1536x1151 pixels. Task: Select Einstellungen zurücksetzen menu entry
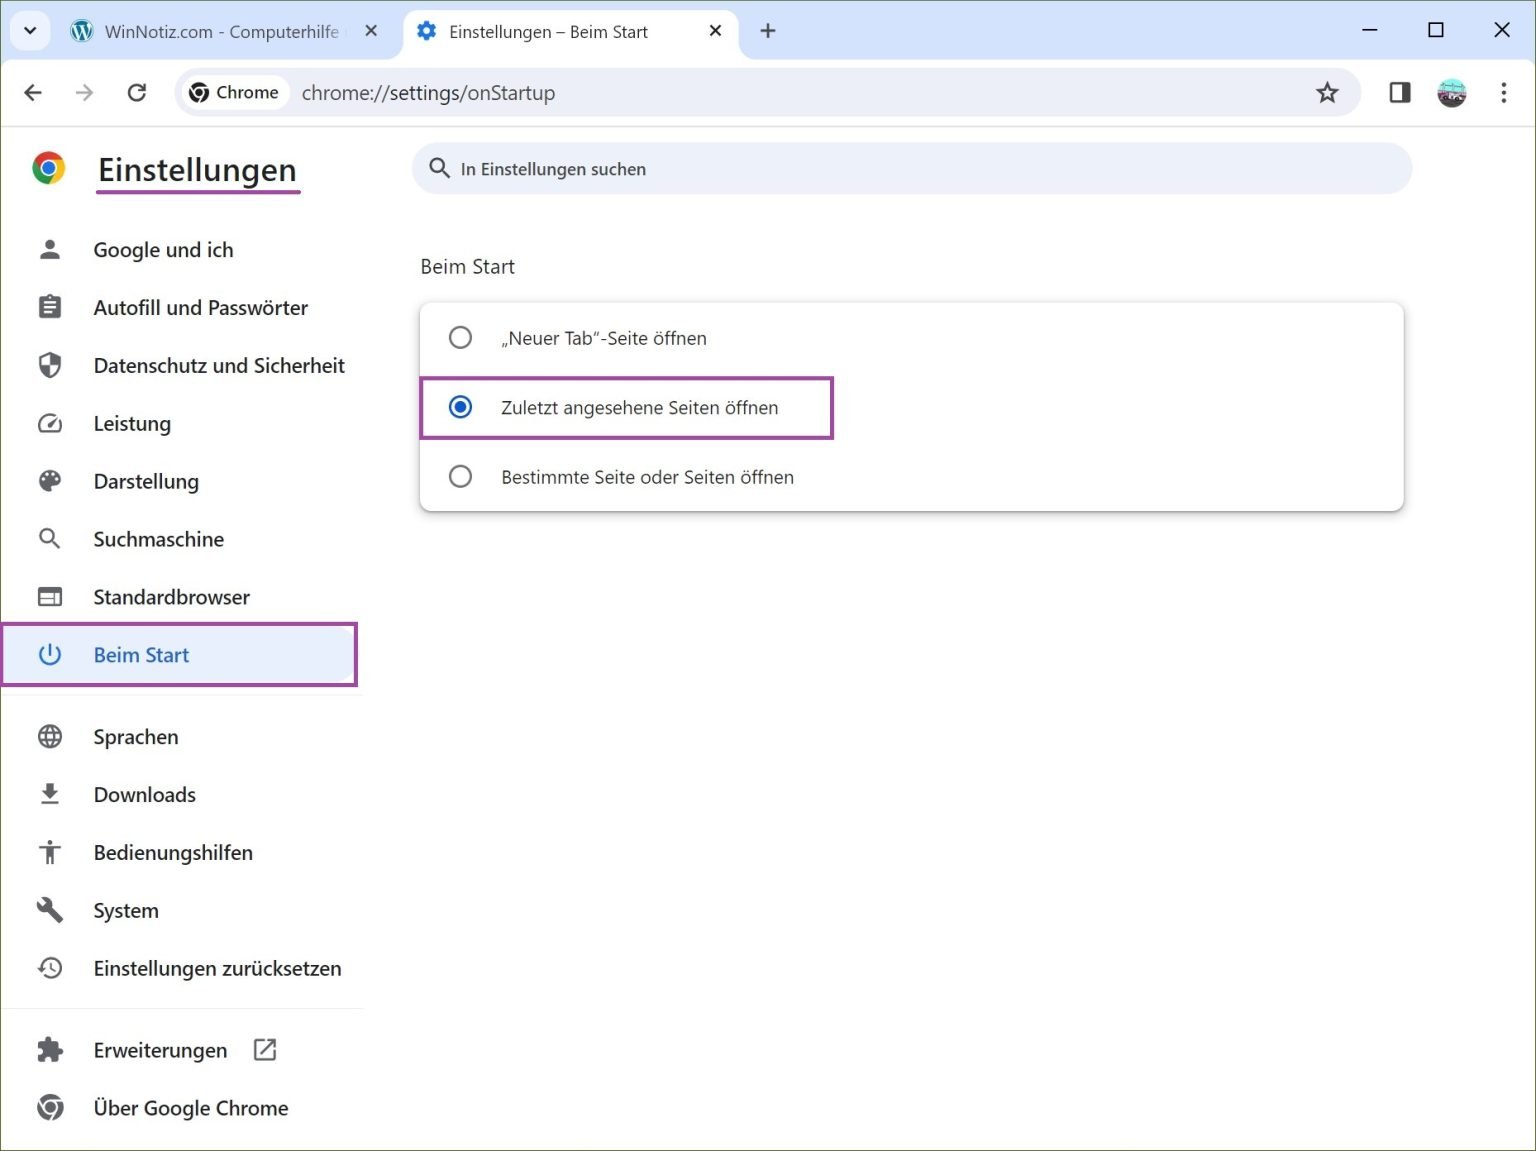tap(217, 968)
